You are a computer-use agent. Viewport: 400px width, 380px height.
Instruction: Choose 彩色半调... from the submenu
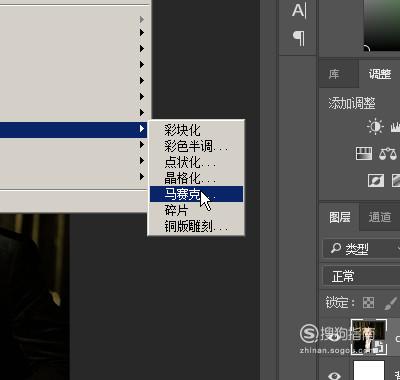click(x=196, y=146)
